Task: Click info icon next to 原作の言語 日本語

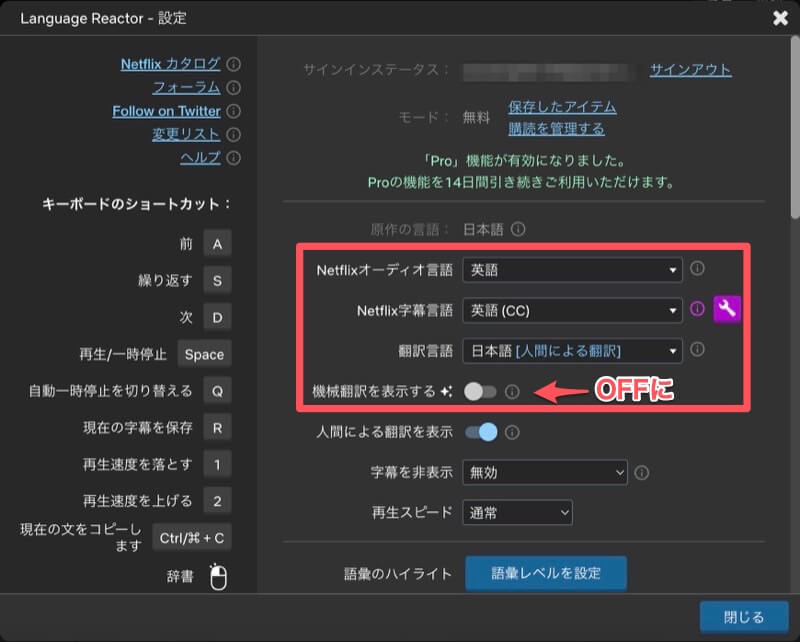Action: click(x=518, y=229)
